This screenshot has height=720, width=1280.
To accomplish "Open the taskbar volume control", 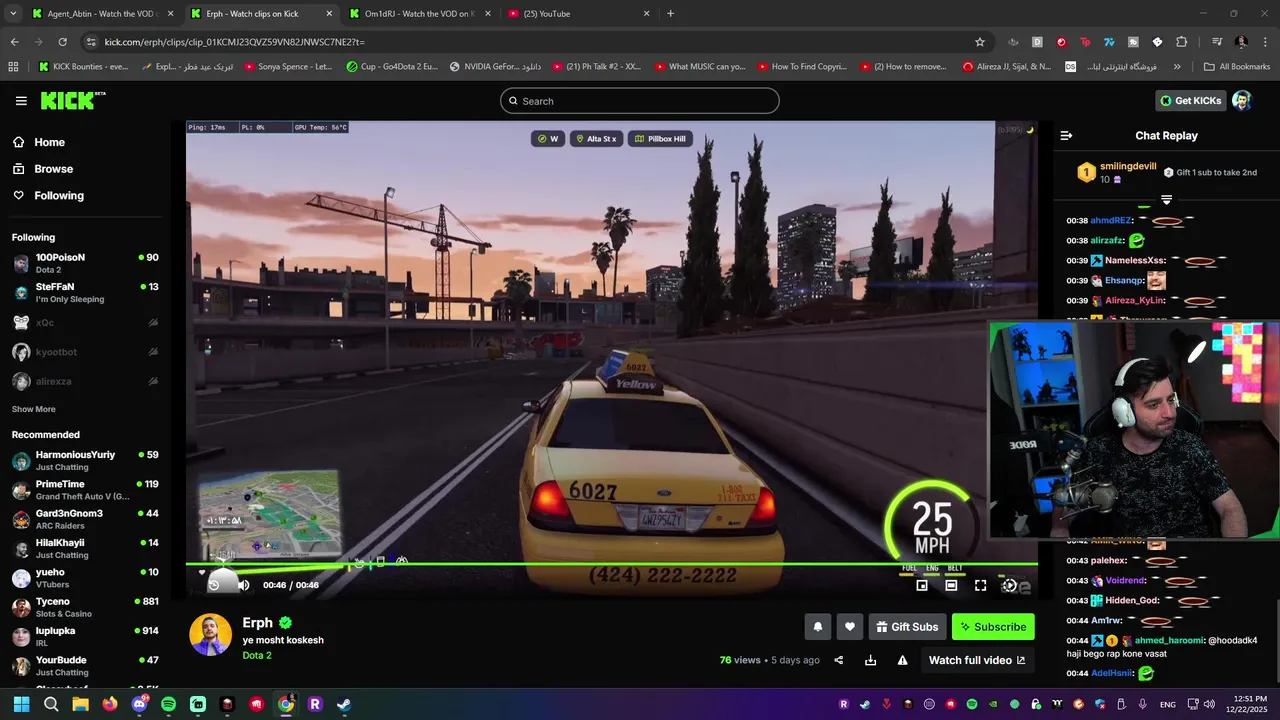I will 1209,704.
